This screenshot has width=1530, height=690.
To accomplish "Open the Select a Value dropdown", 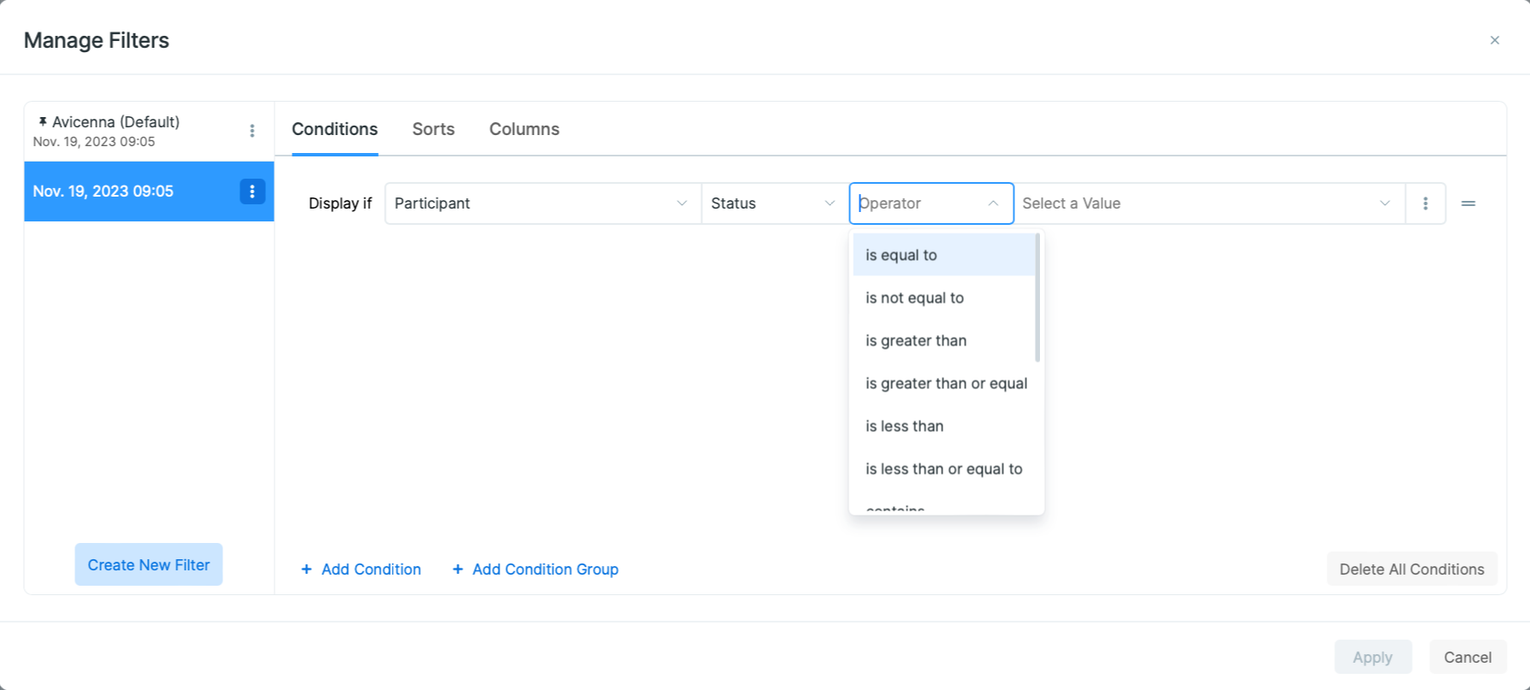I will (1206, 203).
